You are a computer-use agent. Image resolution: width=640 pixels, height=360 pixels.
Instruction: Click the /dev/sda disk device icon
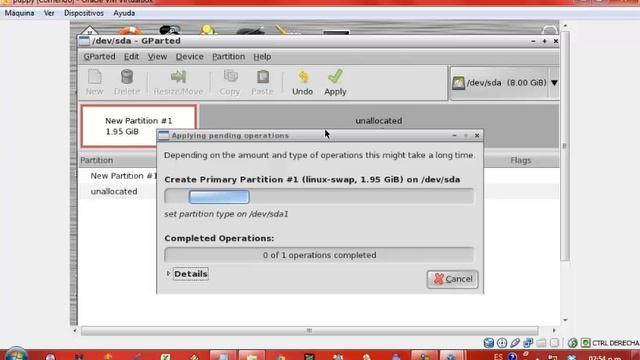(458, 83)
